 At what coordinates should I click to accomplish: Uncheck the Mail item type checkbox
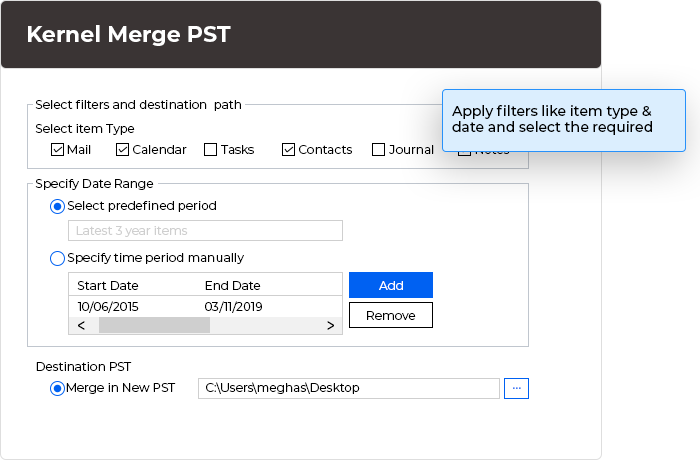pos(57,150)
